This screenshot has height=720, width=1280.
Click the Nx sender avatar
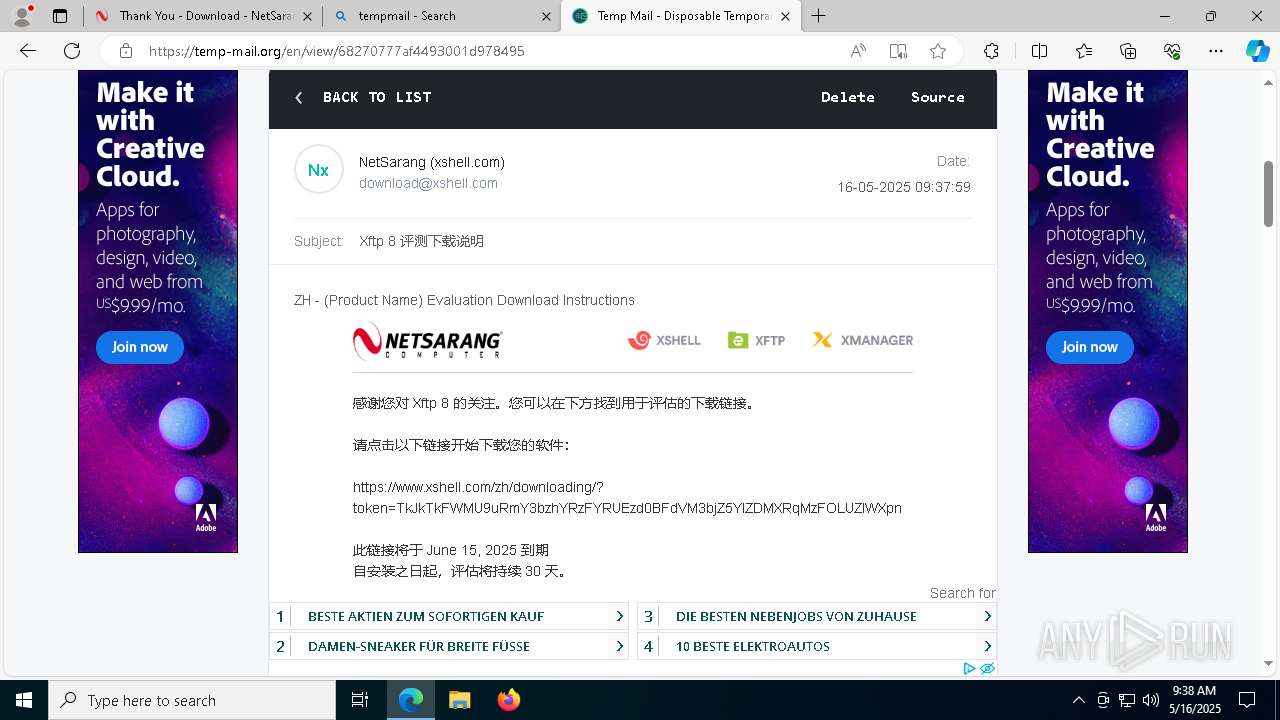click(x=319, y=170)
